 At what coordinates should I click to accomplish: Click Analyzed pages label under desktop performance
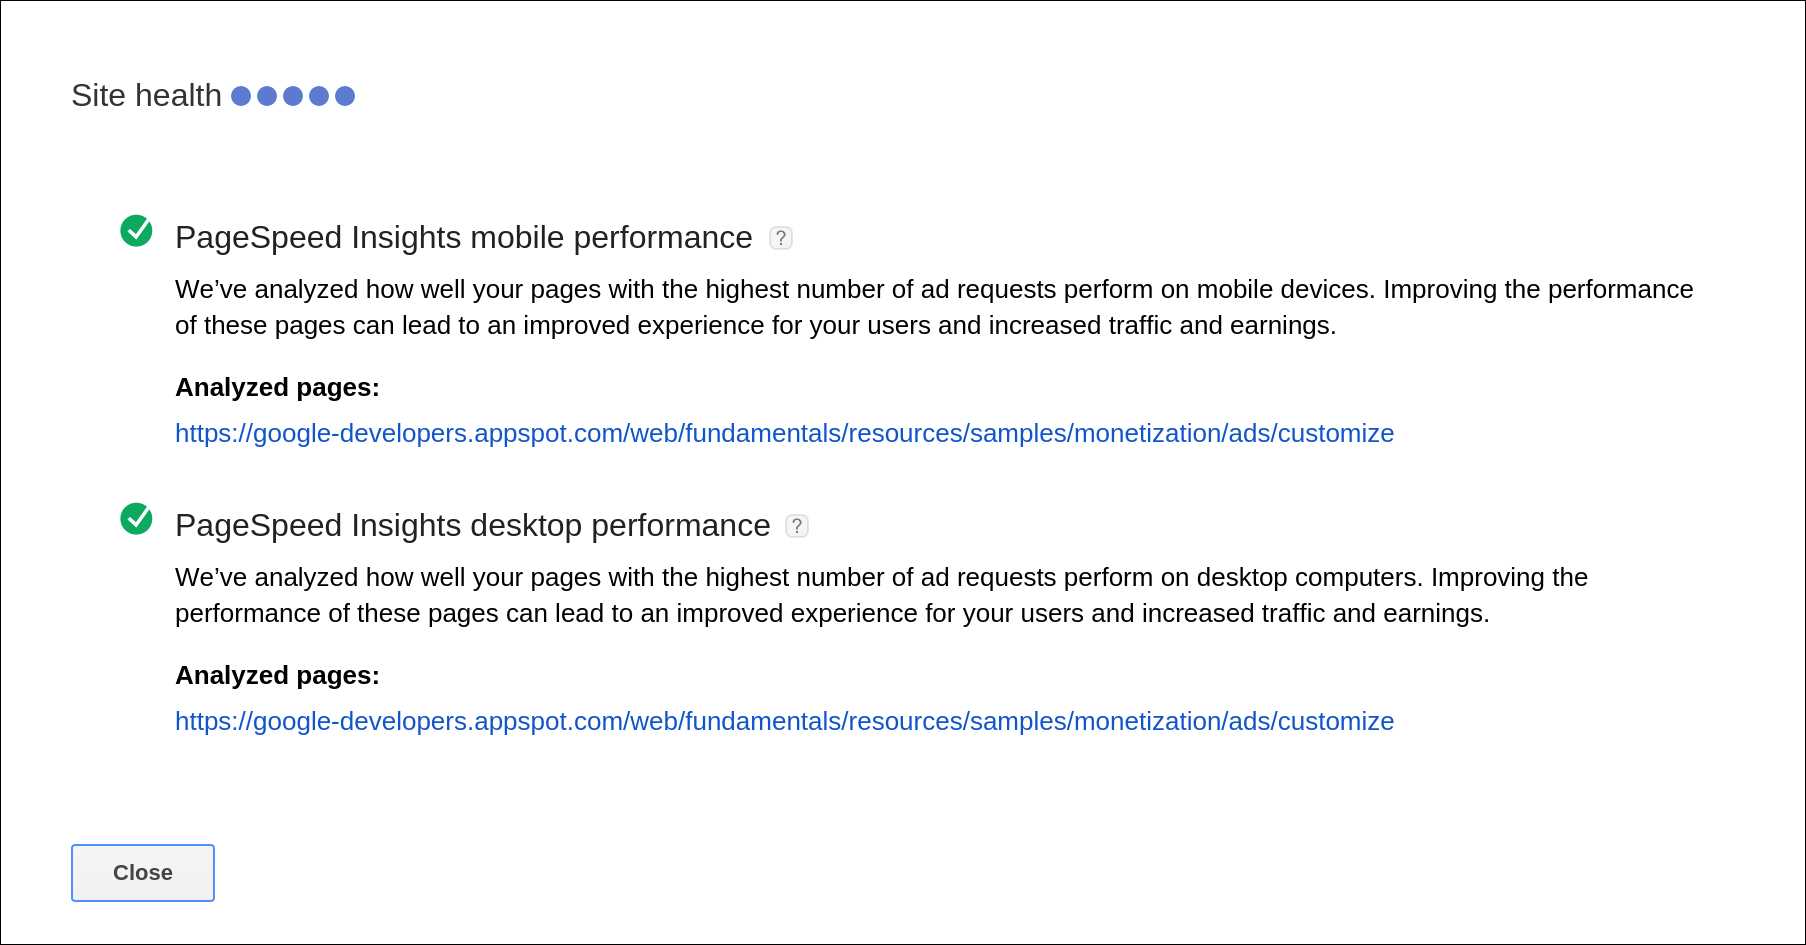(x=277, y=675)
